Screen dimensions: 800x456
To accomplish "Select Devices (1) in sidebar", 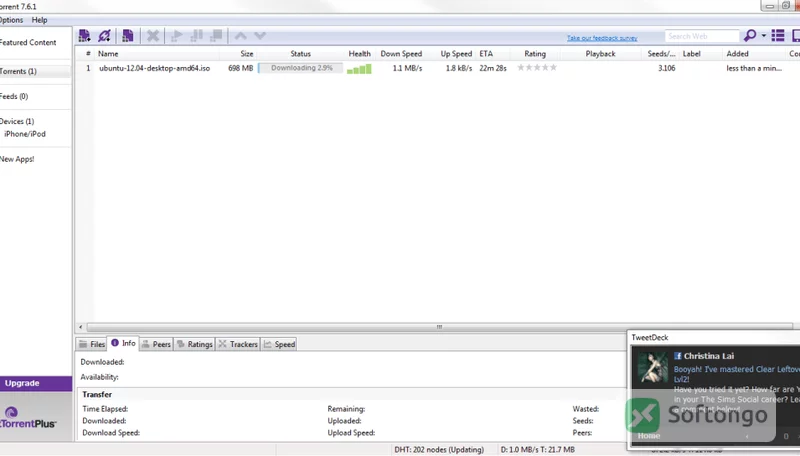I will 17,121.
